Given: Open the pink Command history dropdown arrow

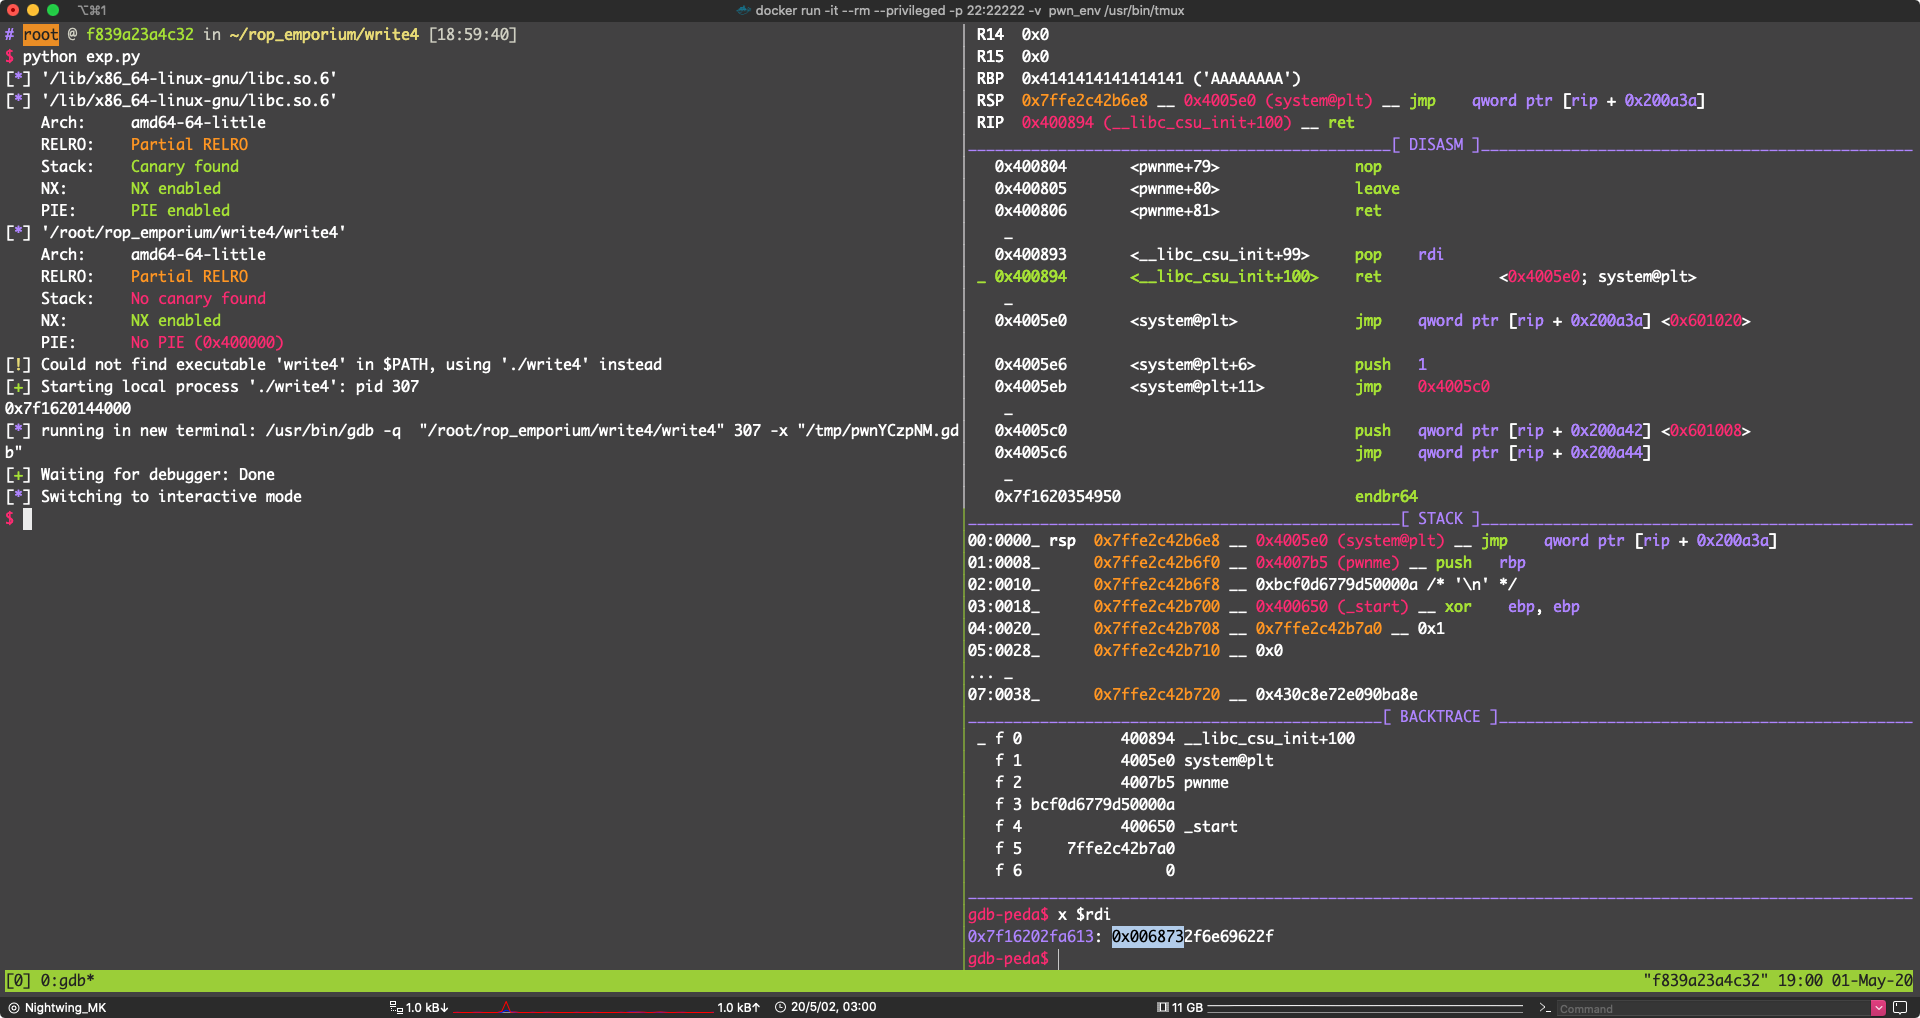Looking at the screenshot, I should (x=1878, y=1007).
